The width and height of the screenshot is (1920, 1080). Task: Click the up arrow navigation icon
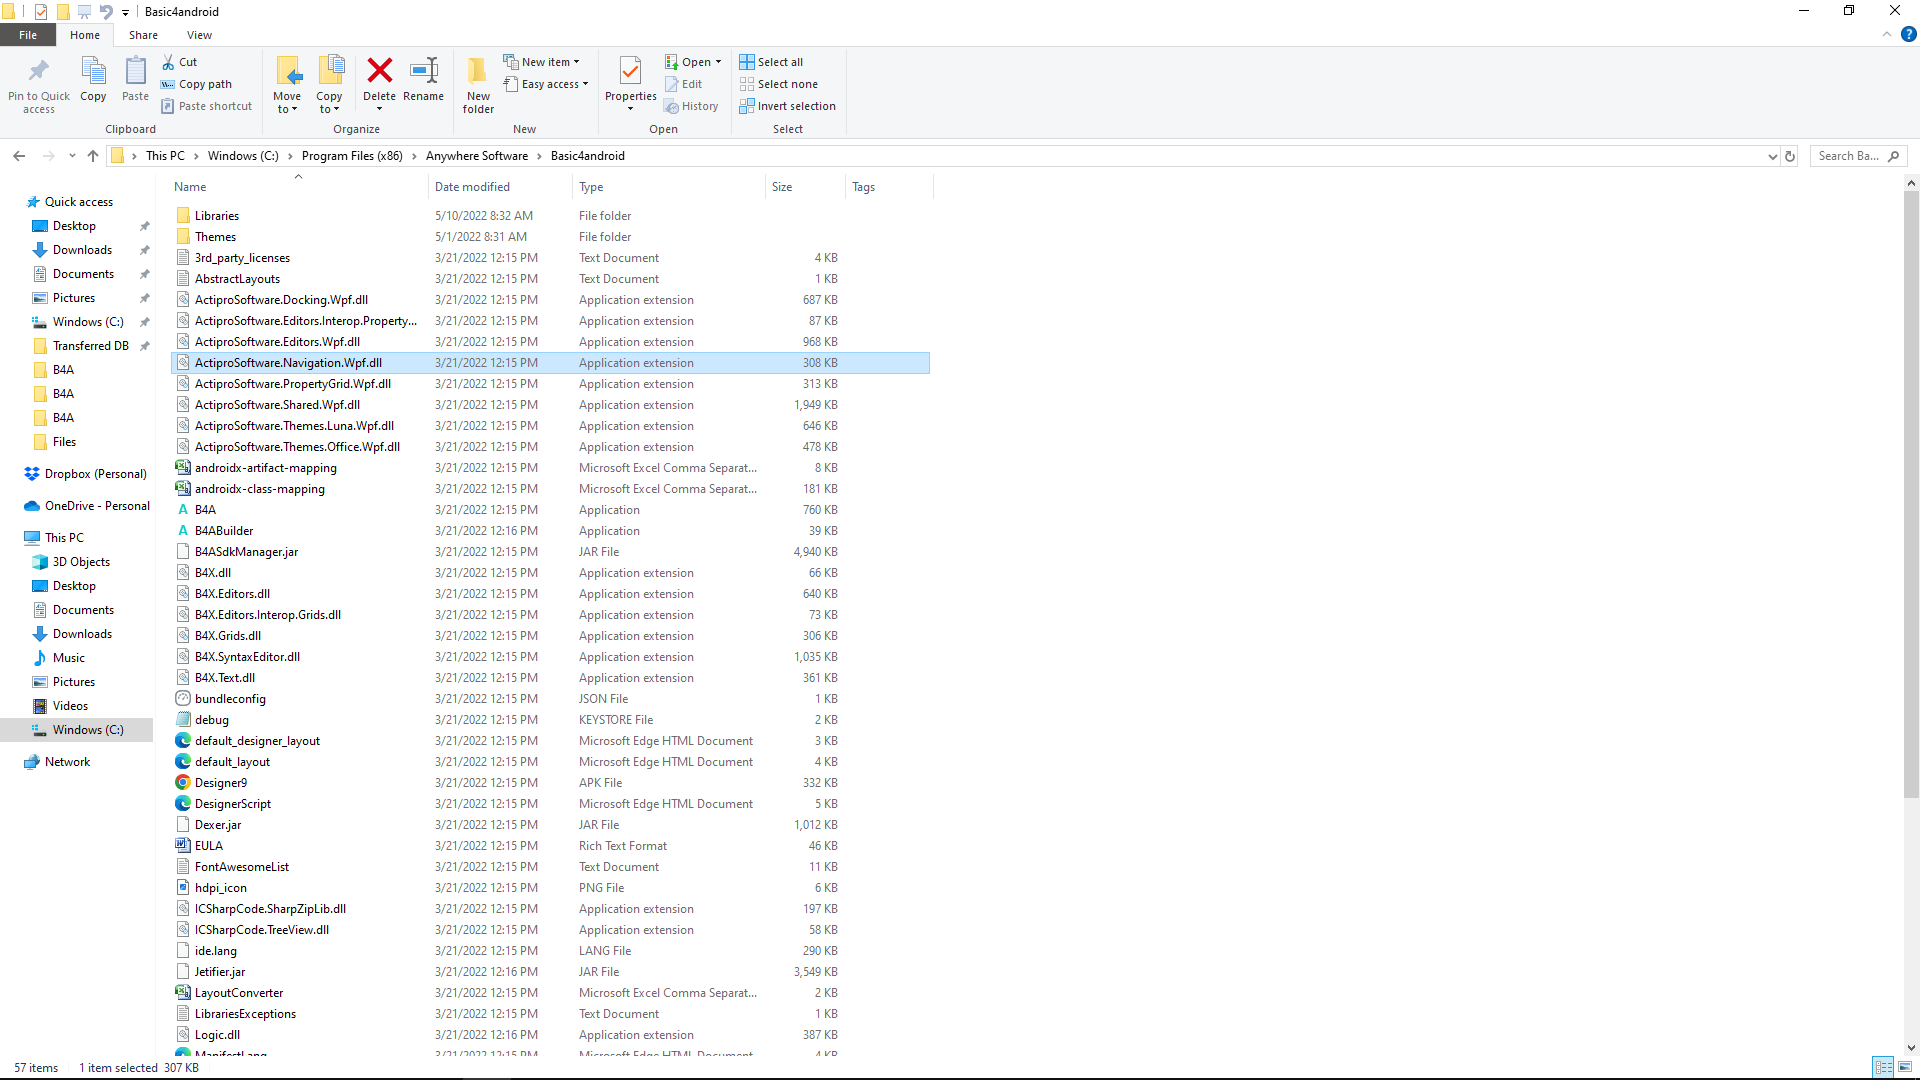coord(93,156)
